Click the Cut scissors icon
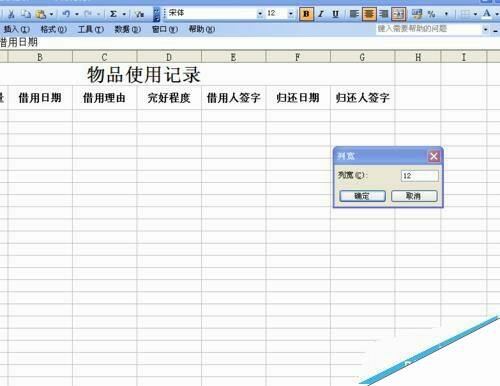The height and width of the screenshot is (386, 500). (11, 14)
